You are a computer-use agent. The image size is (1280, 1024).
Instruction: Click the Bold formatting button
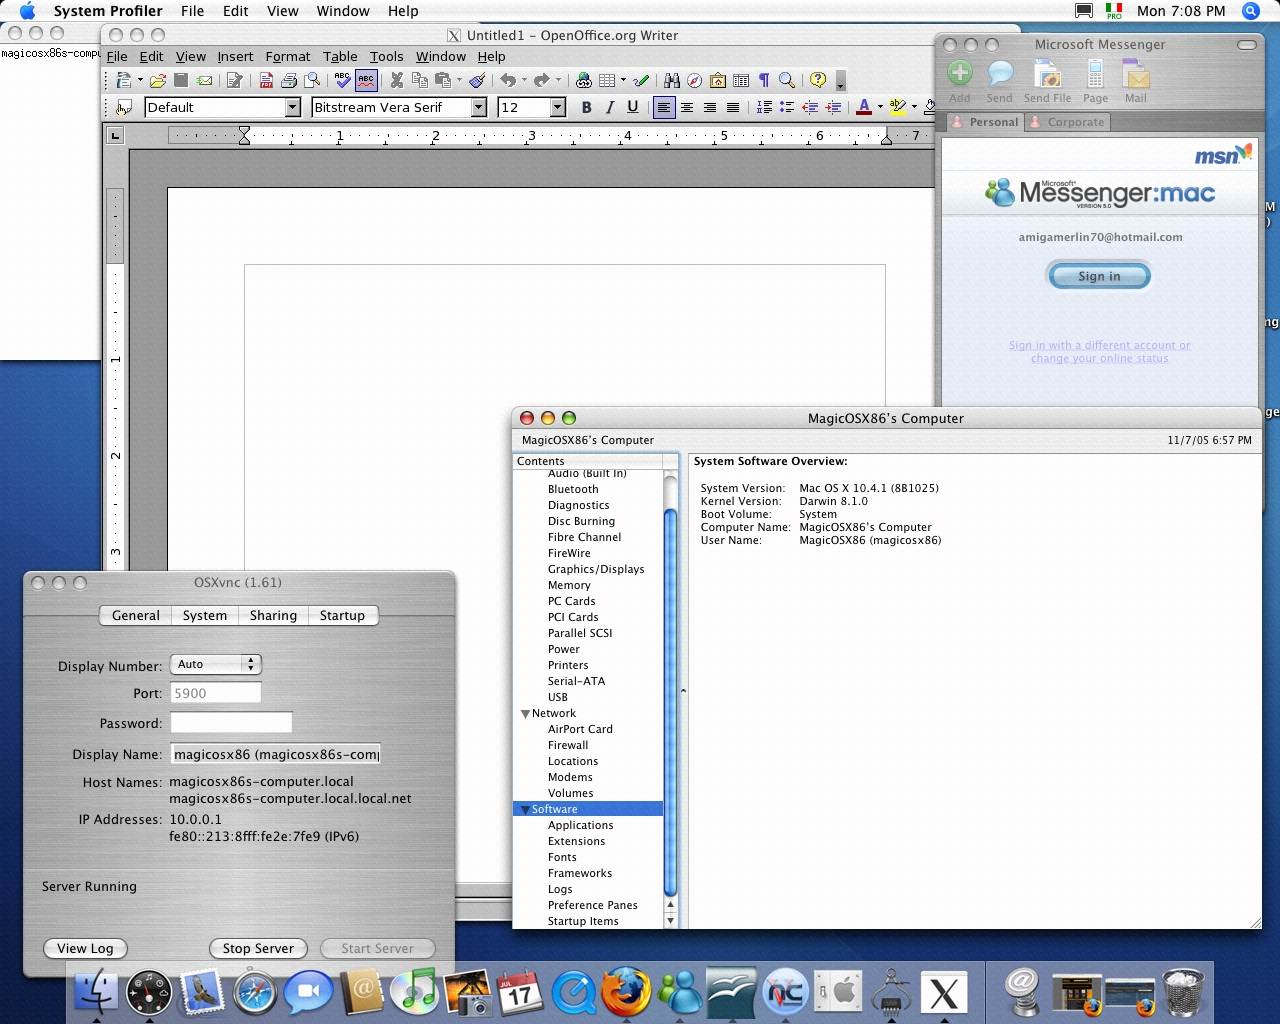(586, 107)
